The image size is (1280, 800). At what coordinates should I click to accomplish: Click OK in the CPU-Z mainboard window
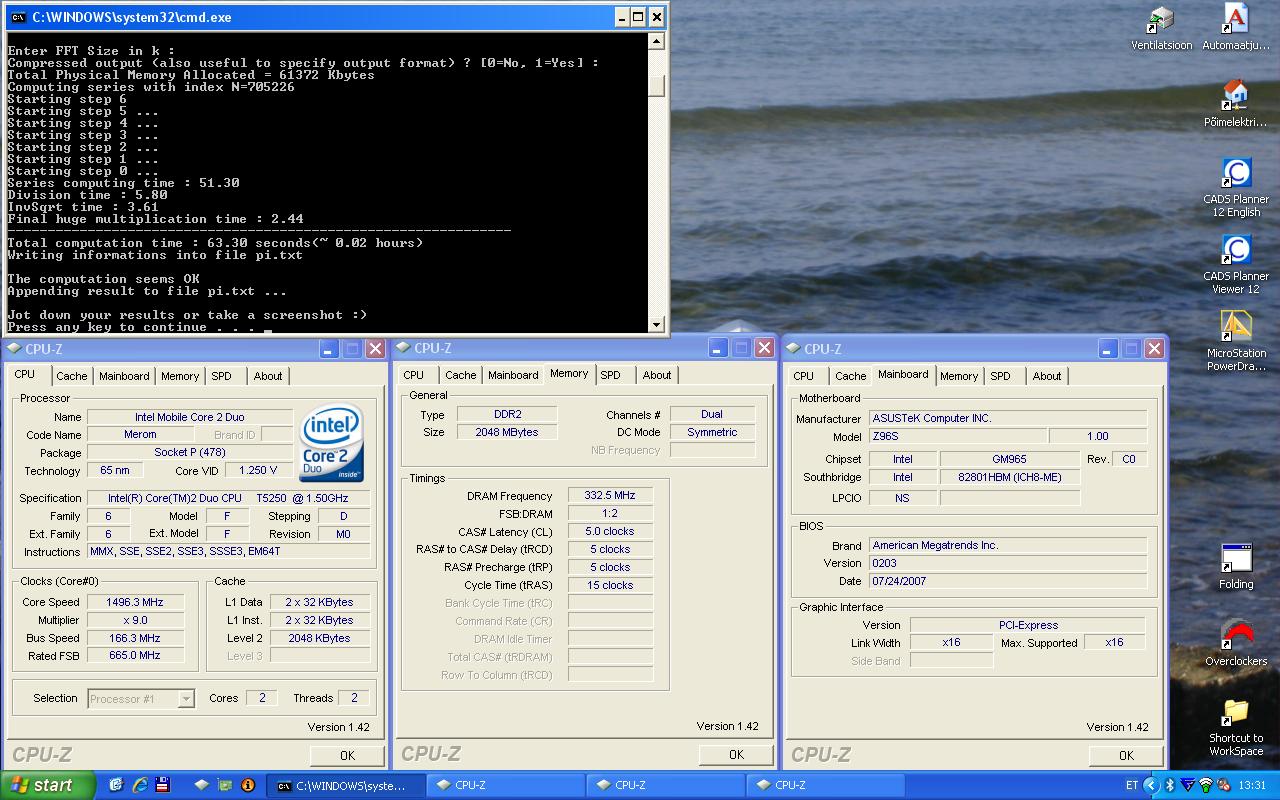tap(1126, 755)
